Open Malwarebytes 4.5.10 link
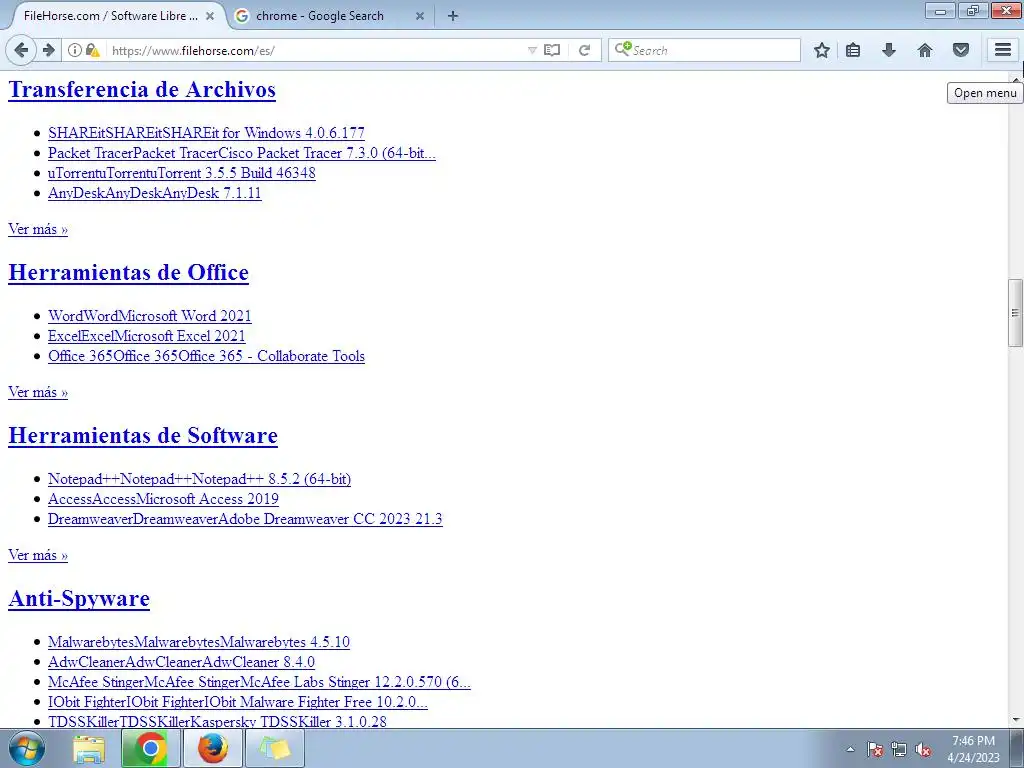 coord(199,642)
